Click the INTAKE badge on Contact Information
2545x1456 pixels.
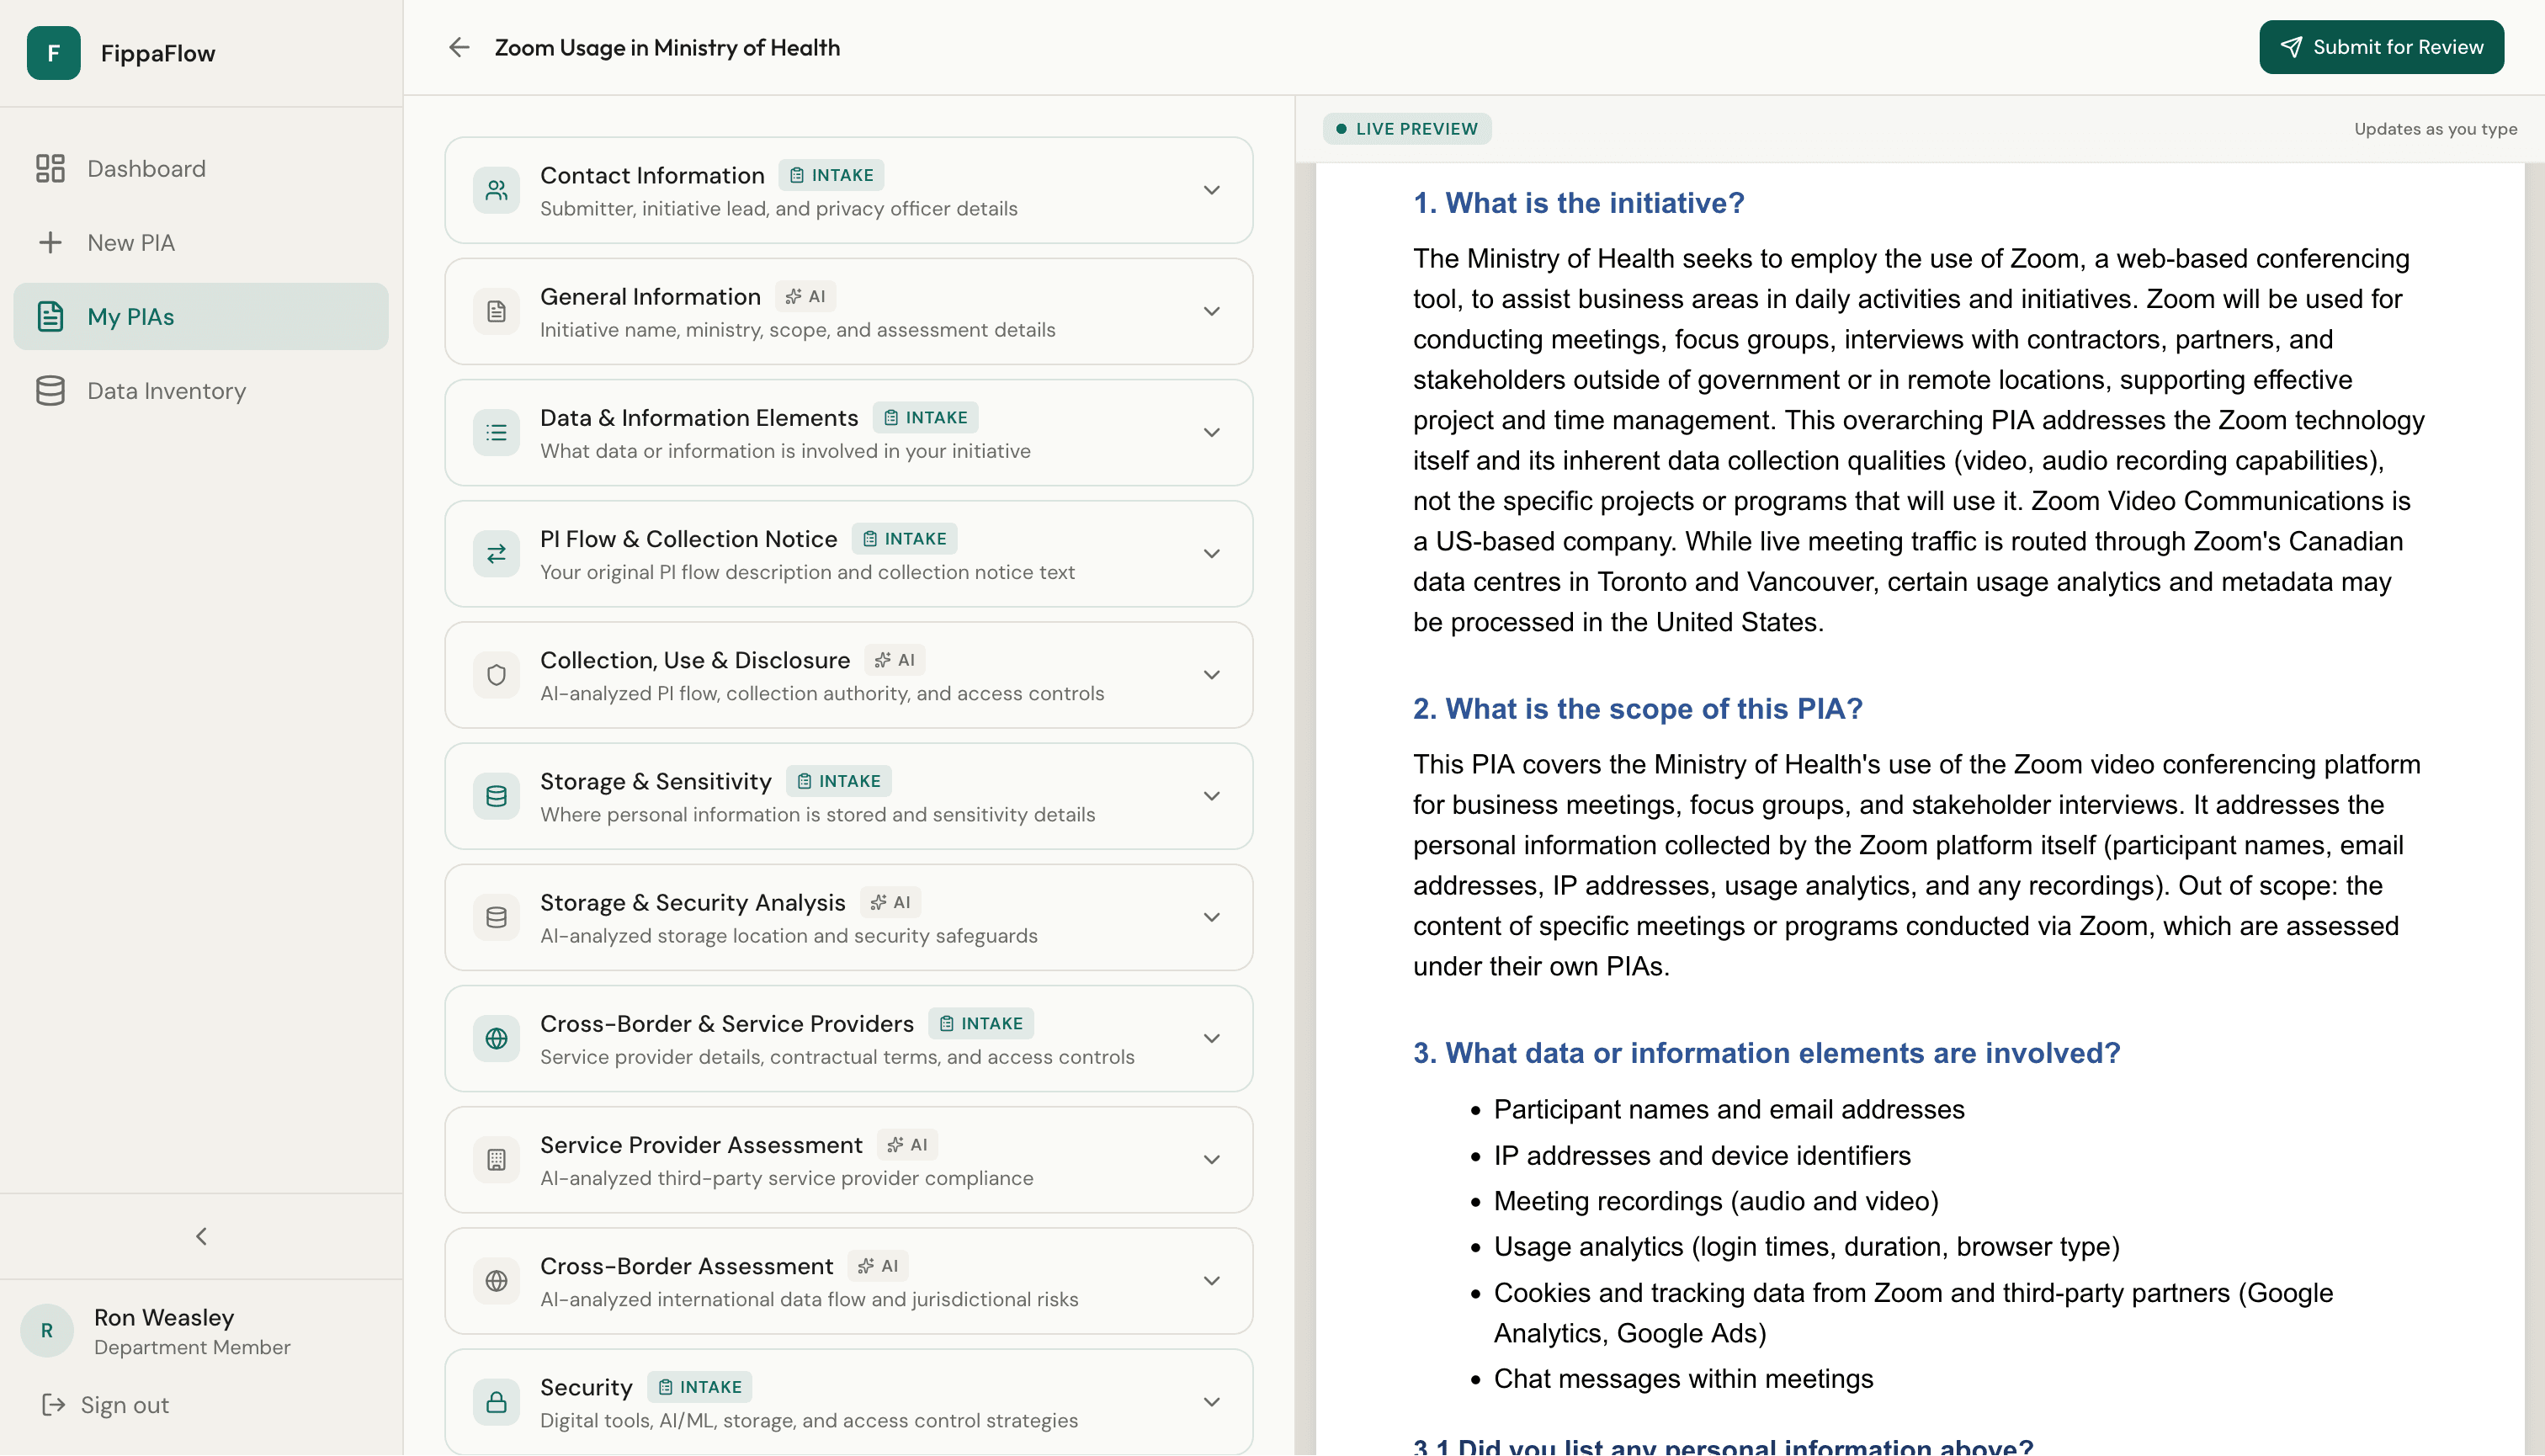(831, 175)
